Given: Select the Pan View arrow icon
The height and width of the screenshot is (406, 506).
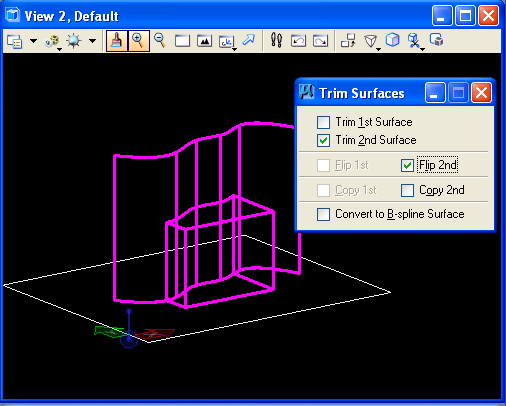Looking at the screenshot, I should [x=248, y=40].
